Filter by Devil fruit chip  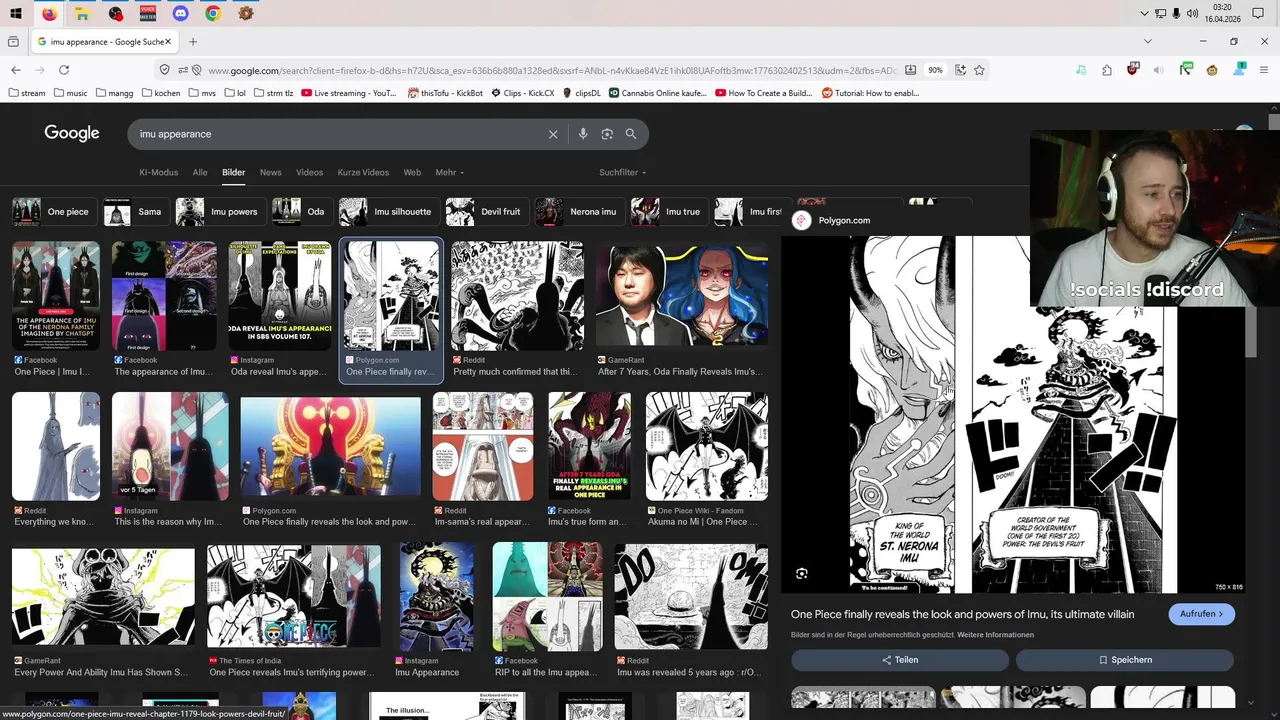click(x=487, y=212)
